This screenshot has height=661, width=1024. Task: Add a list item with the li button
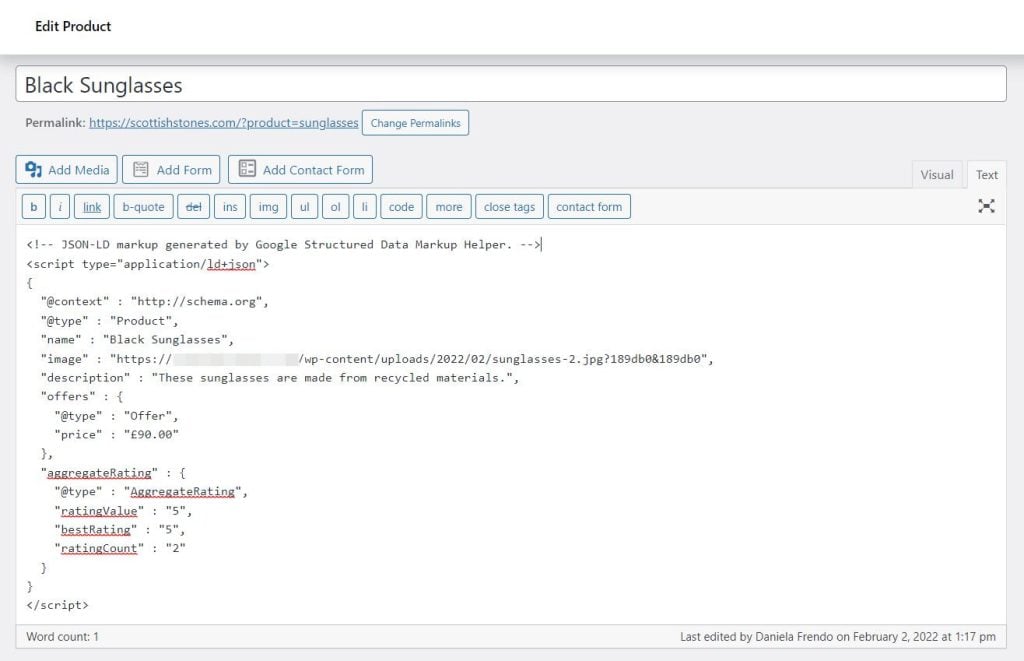[x=365, y=206]
